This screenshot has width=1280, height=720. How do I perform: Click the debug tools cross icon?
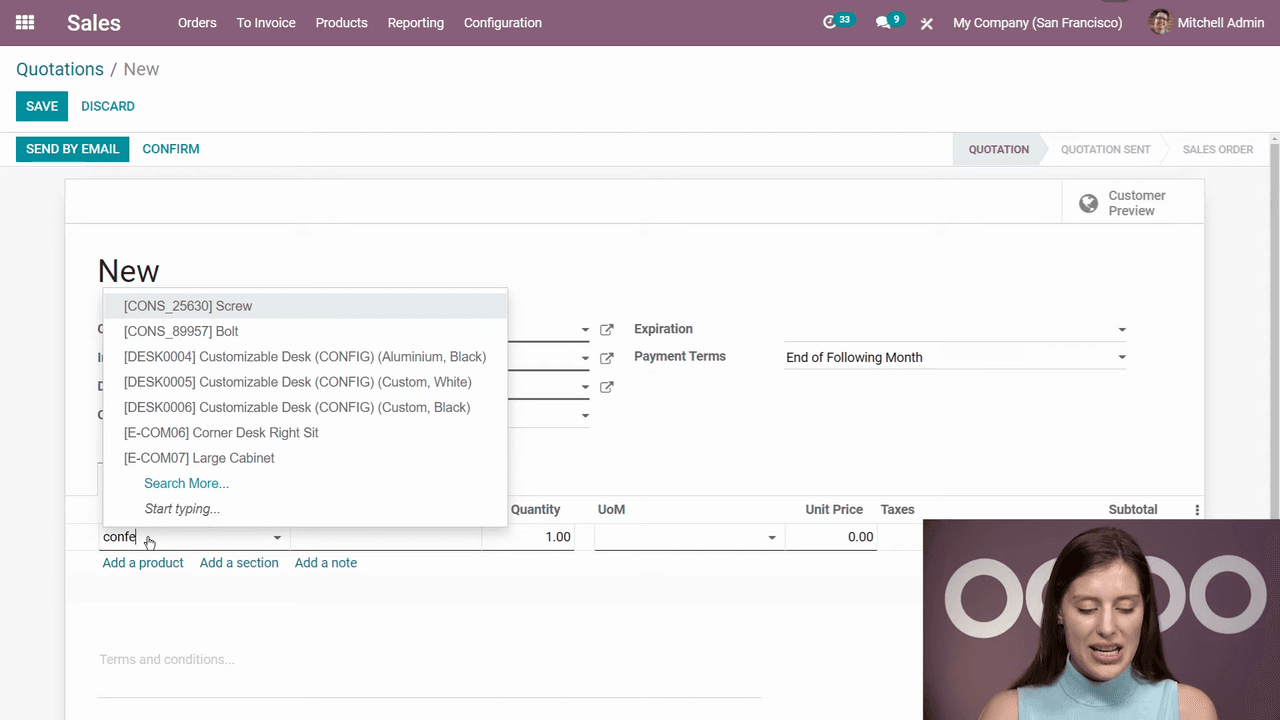[927, 23]
